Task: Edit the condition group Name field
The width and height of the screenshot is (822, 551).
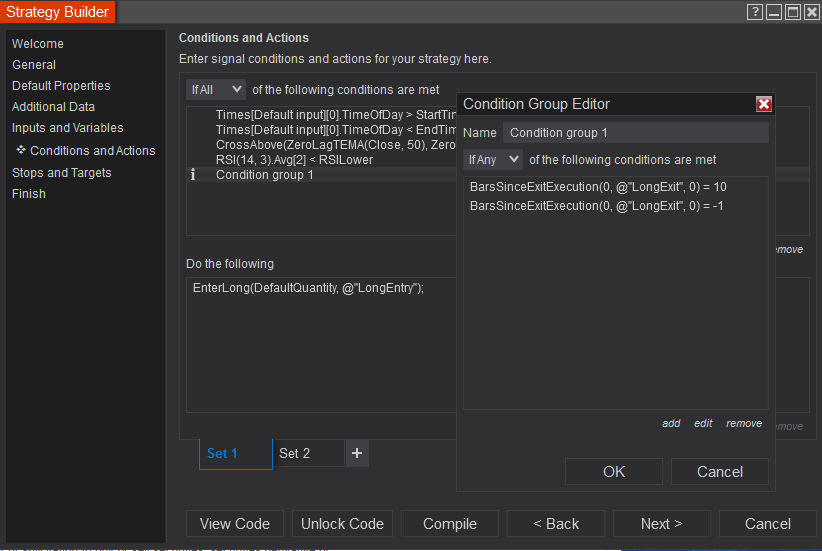Action: tap(635, 133)
